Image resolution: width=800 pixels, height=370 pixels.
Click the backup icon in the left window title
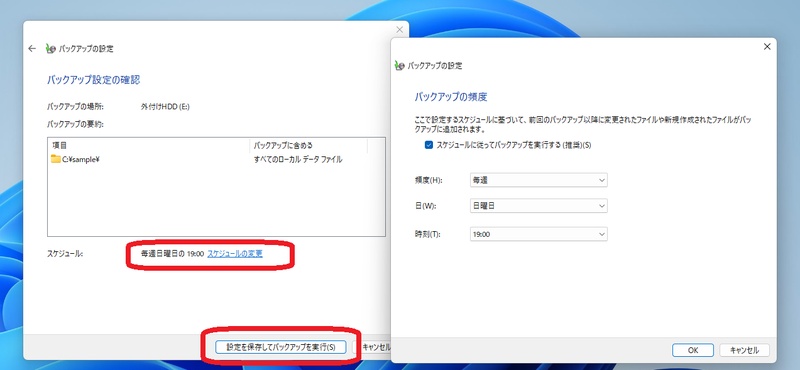tap(51, 49)
